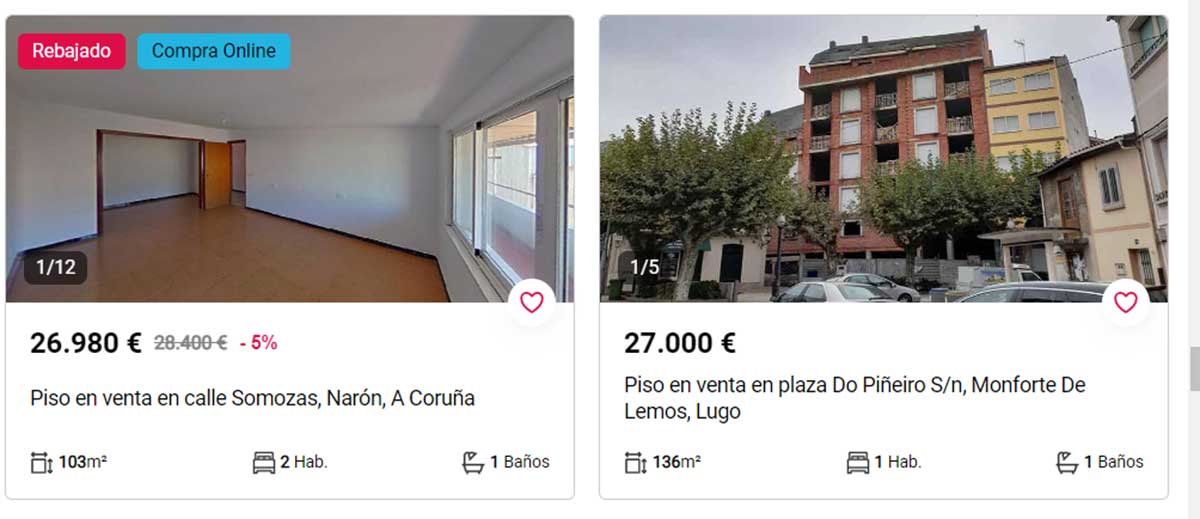Click the 103m² area icon
The width and height of the screenshot is (1200, 519).
tap(41, 463)
